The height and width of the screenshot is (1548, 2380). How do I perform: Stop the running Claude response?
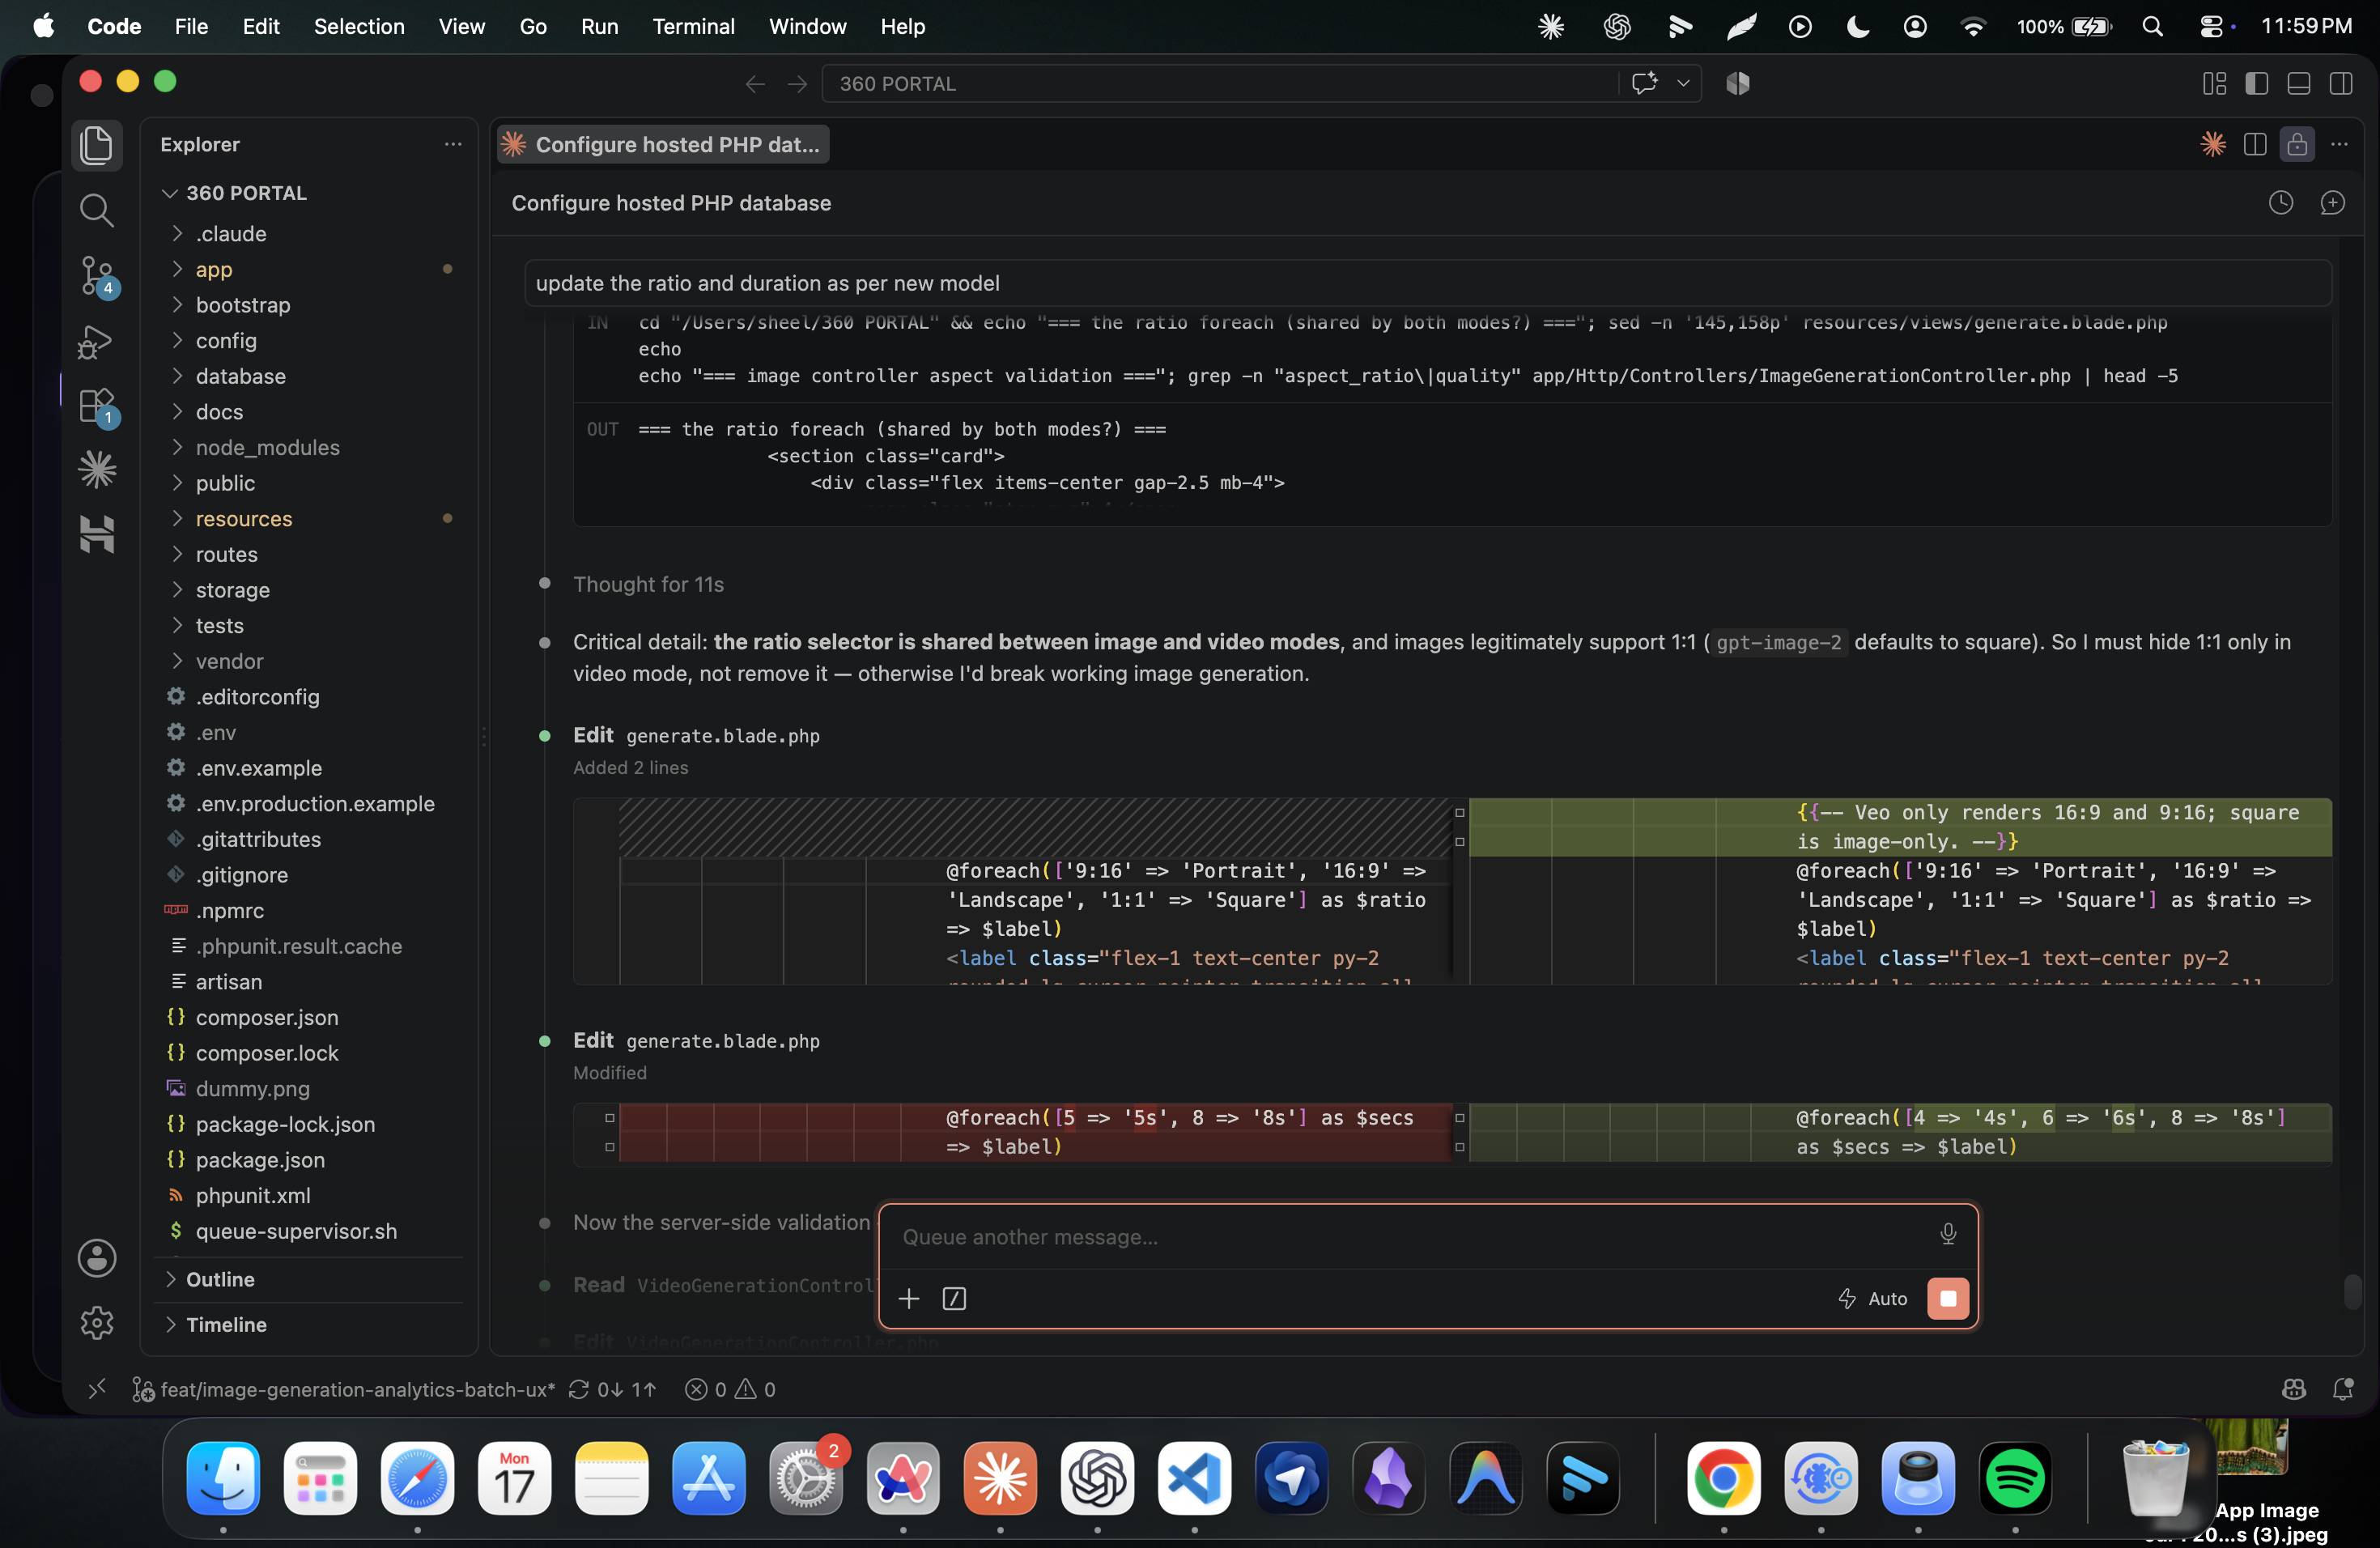[x=1947, y=1298]
